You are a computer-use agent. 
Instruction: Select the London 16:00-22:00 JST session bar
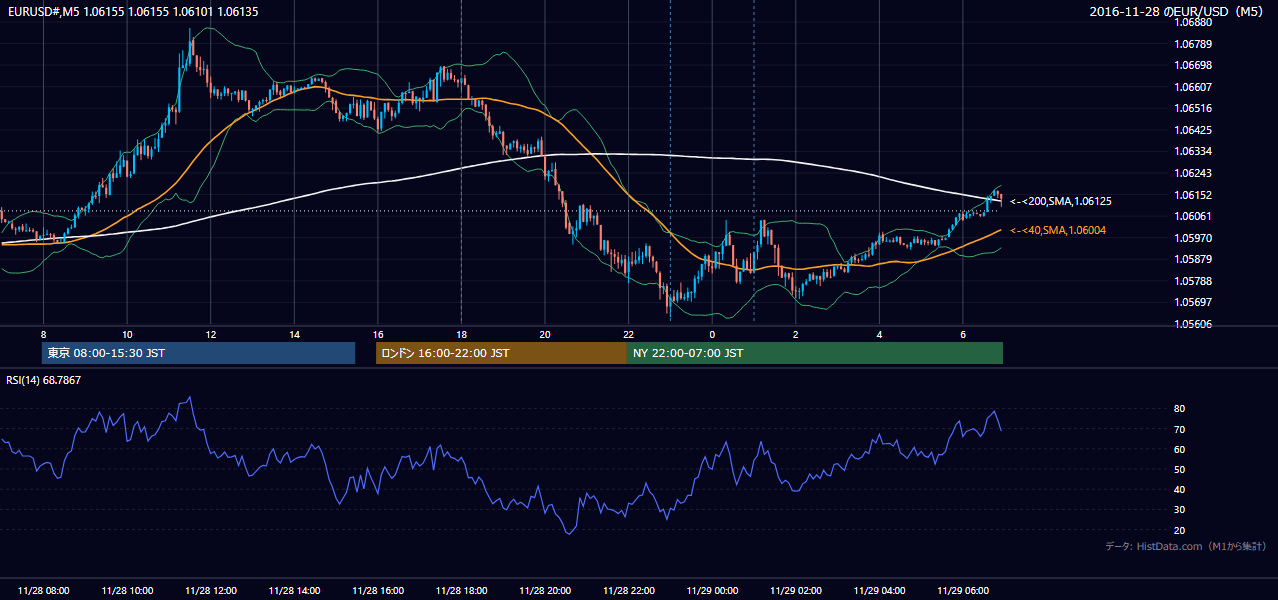[x=501, y=353]
